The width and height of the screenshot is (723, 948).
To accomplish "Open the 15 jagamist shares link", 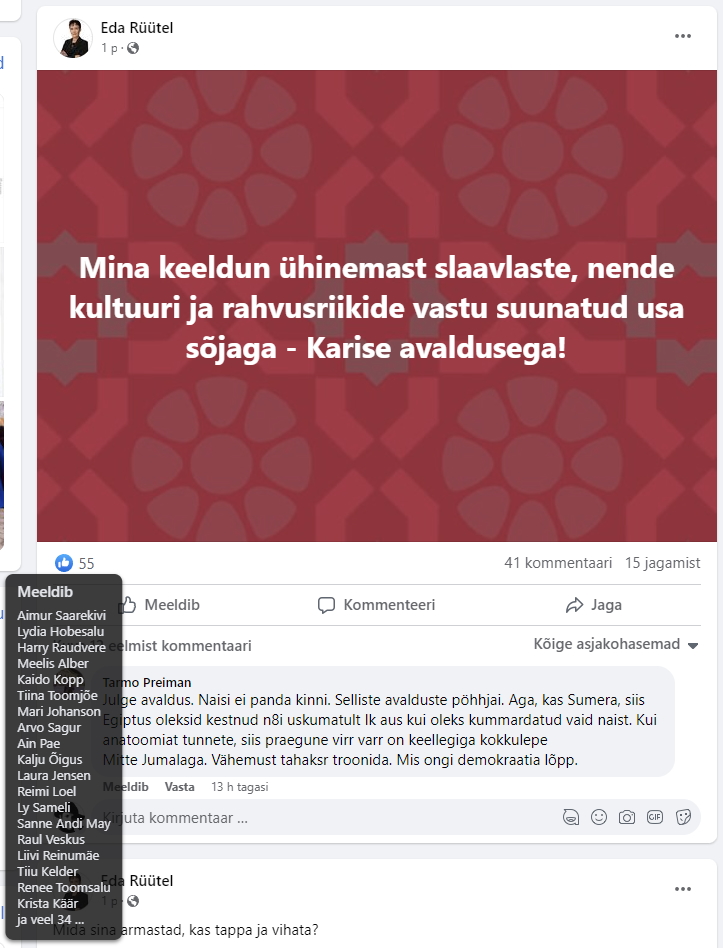I will click(x=663, y=563).
